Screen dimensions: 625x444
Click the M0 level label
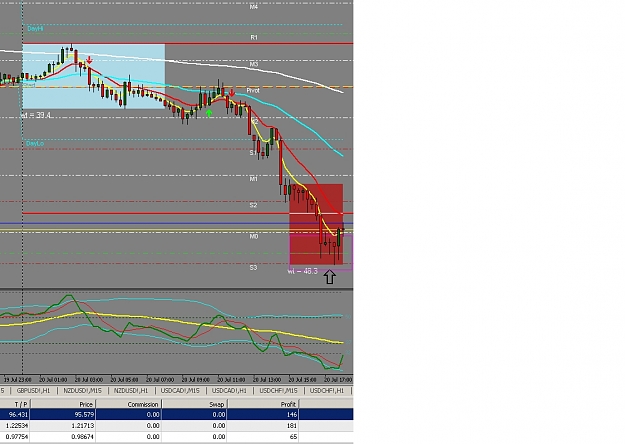tap(254, 236)
